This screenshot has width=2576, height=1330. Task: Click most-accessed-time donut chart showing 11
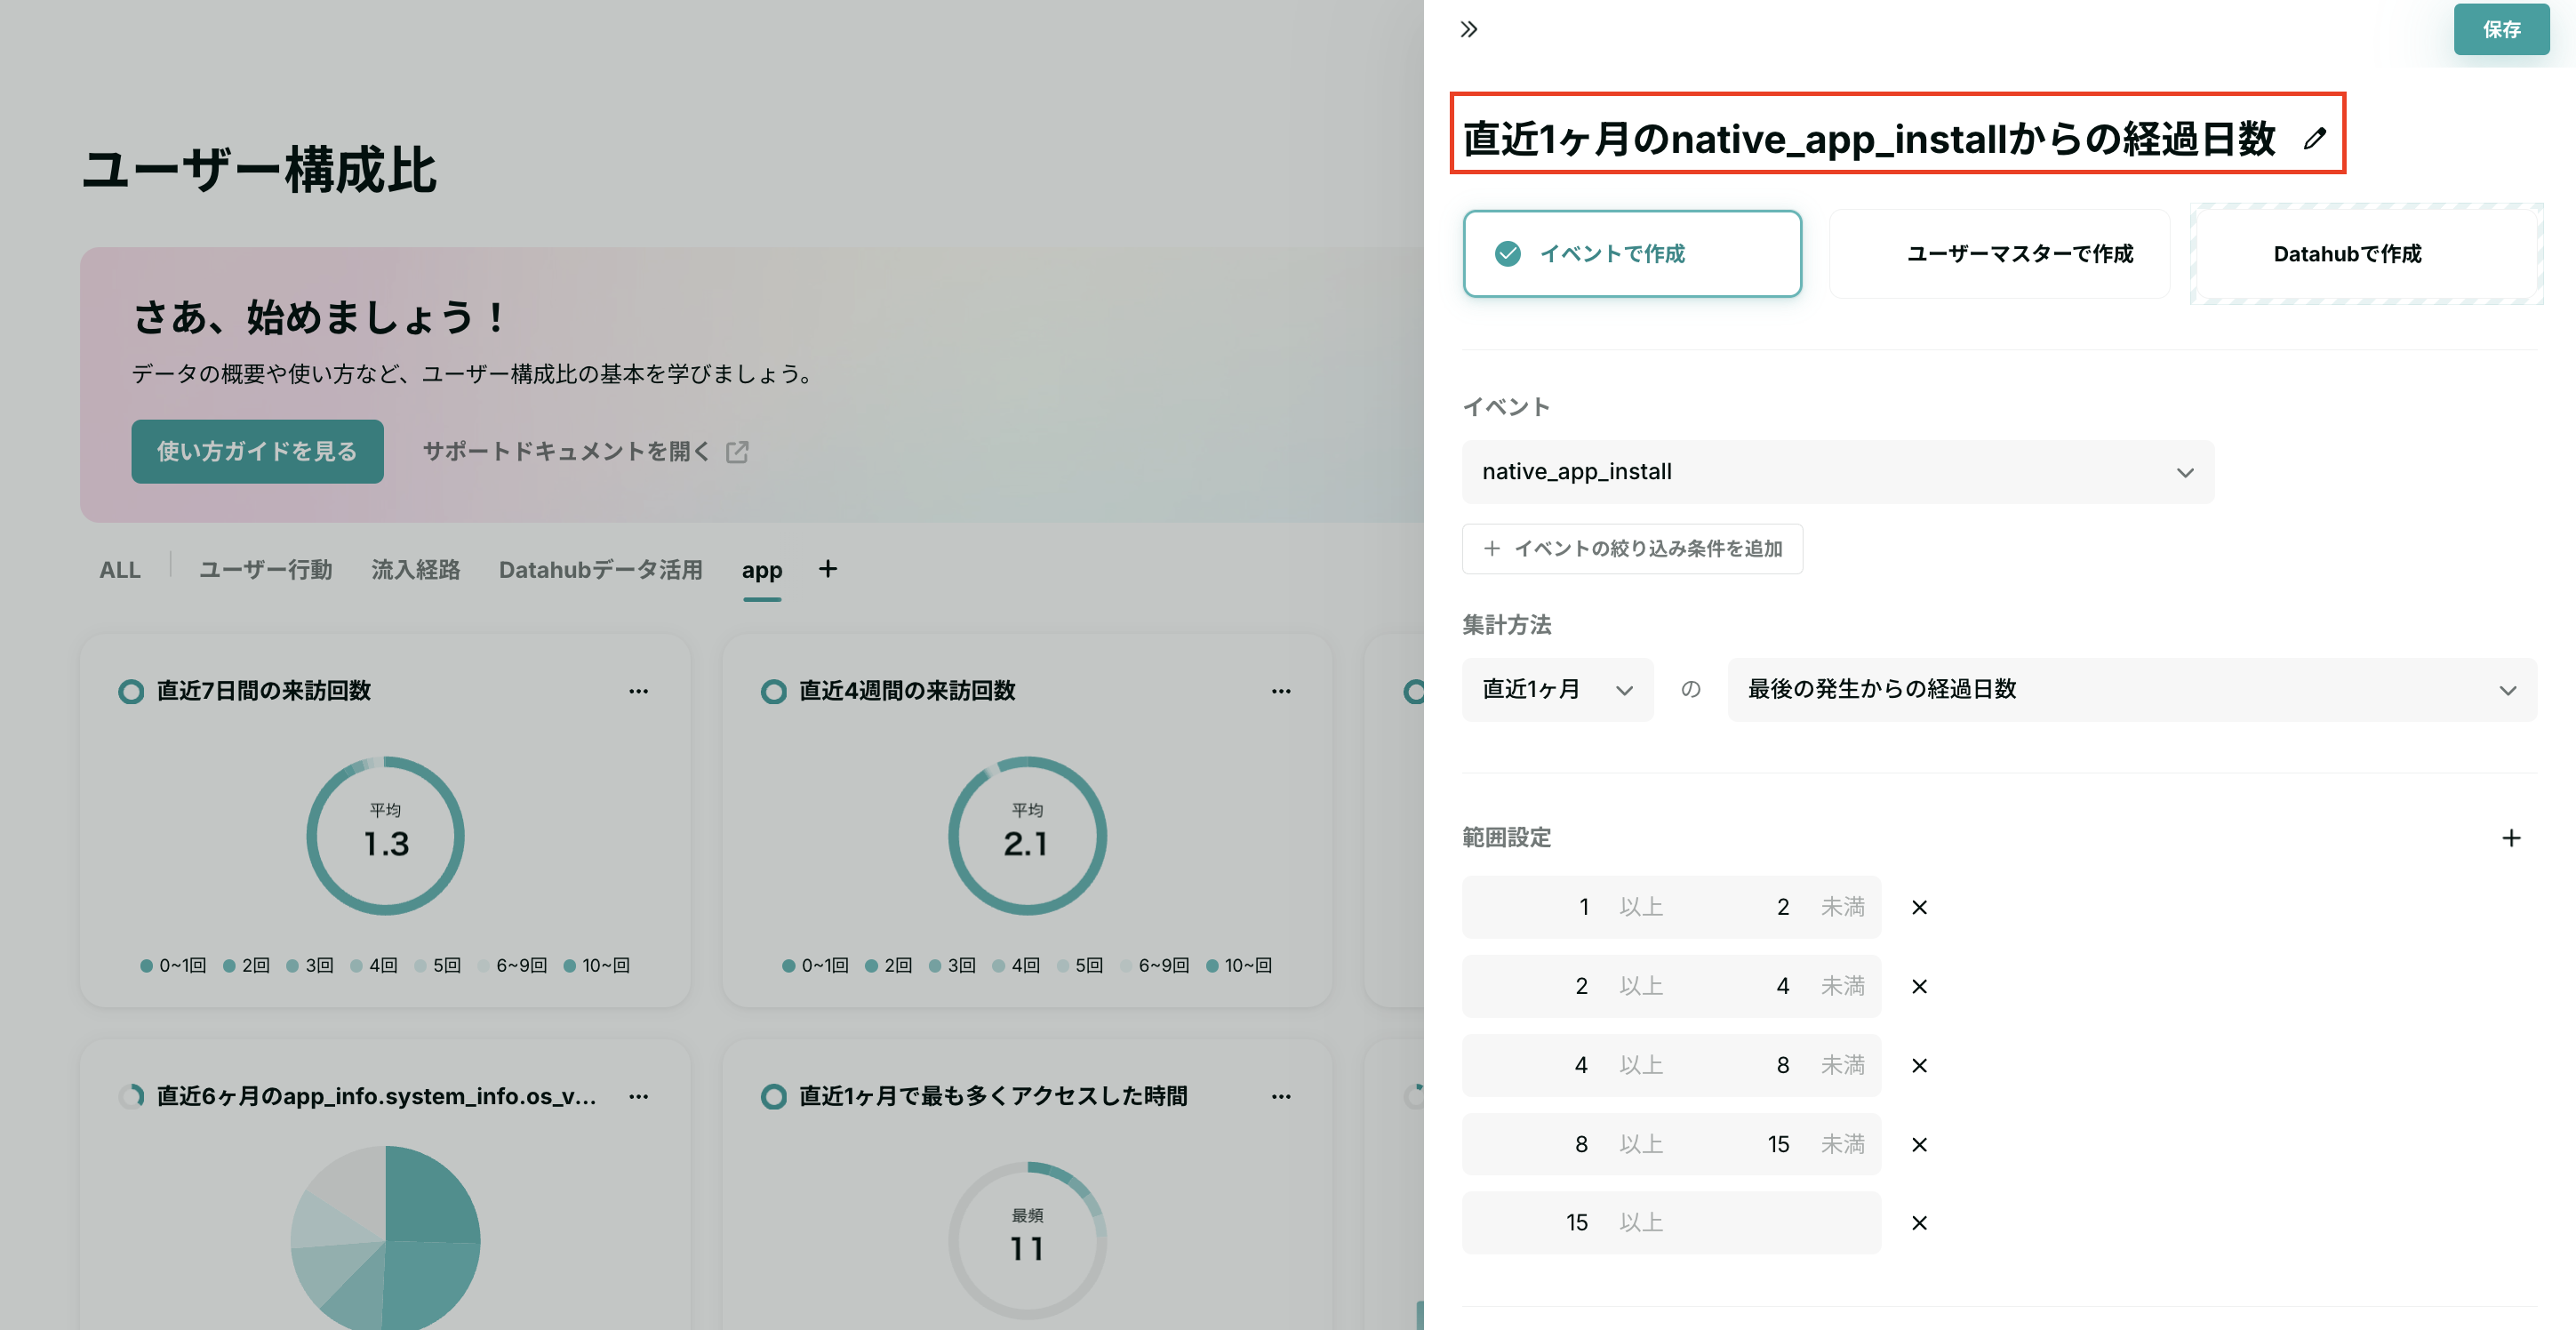tap(1027, 1240)
